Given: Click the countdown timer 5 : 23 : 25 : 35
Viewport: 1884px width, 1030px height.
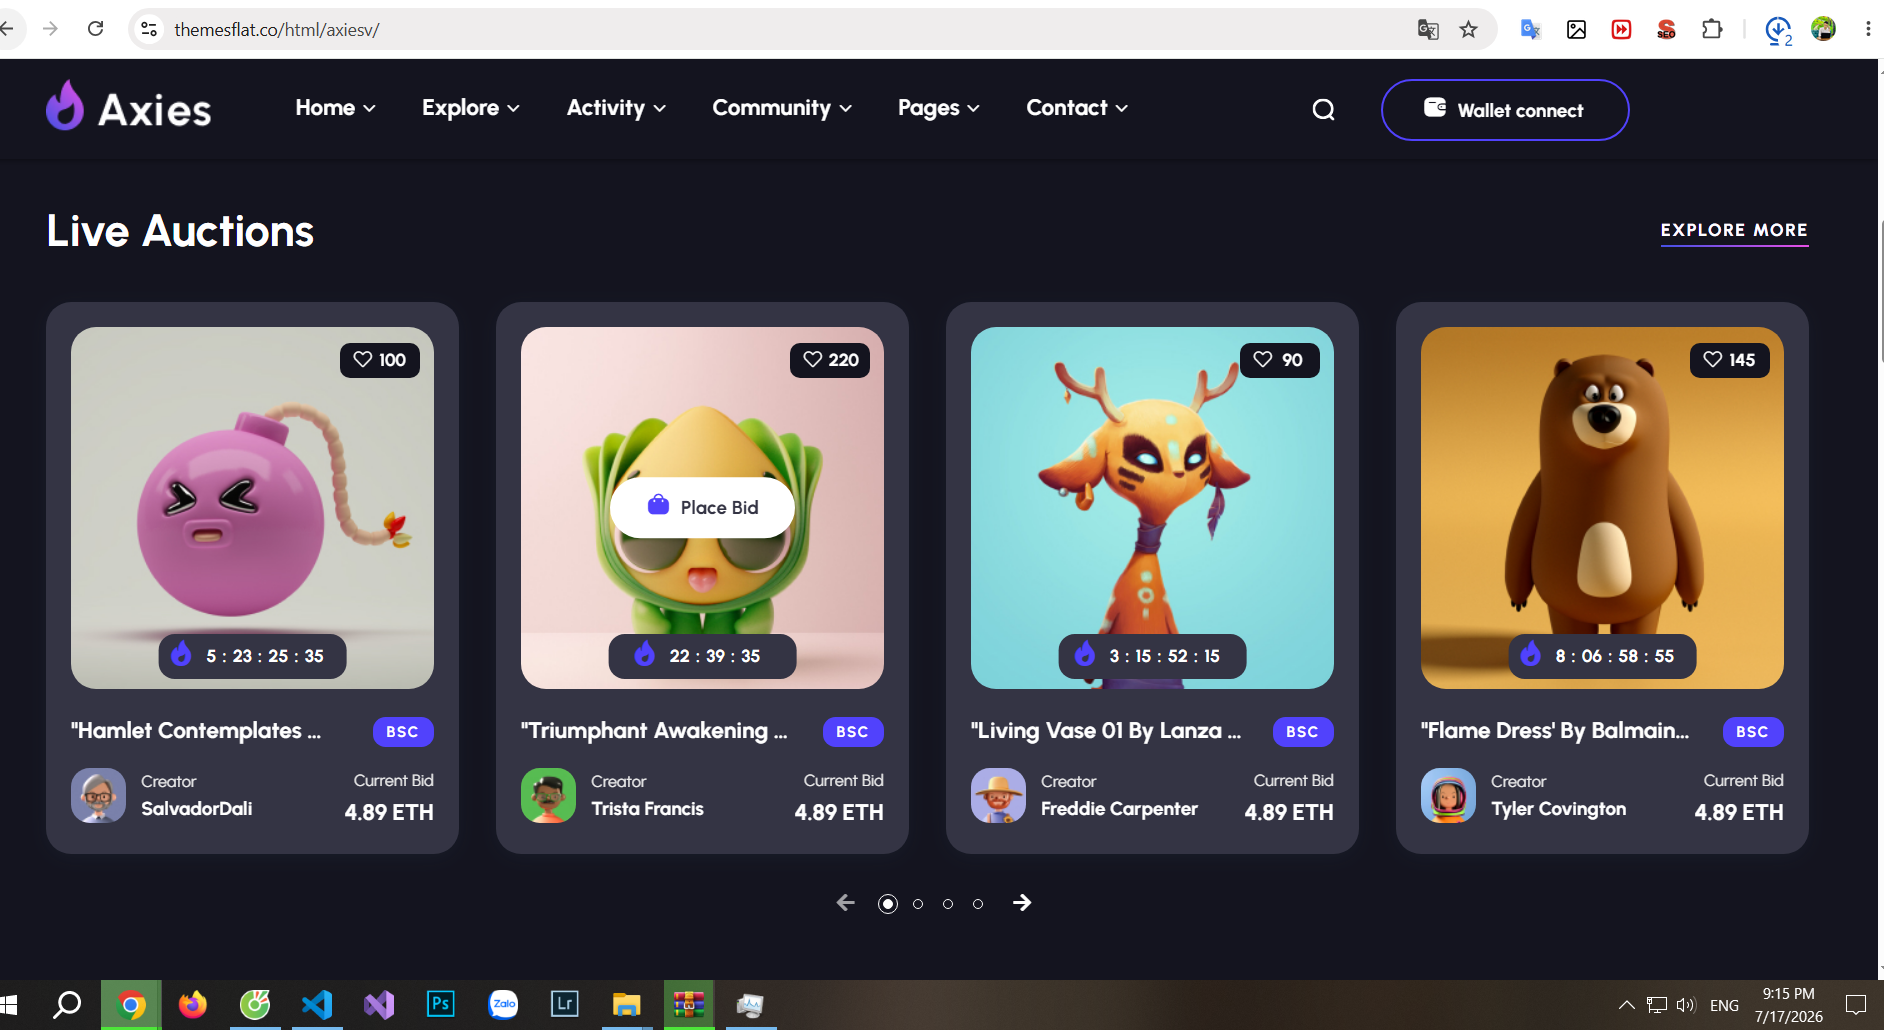Looking at the screenshot, I should point(253,656).
